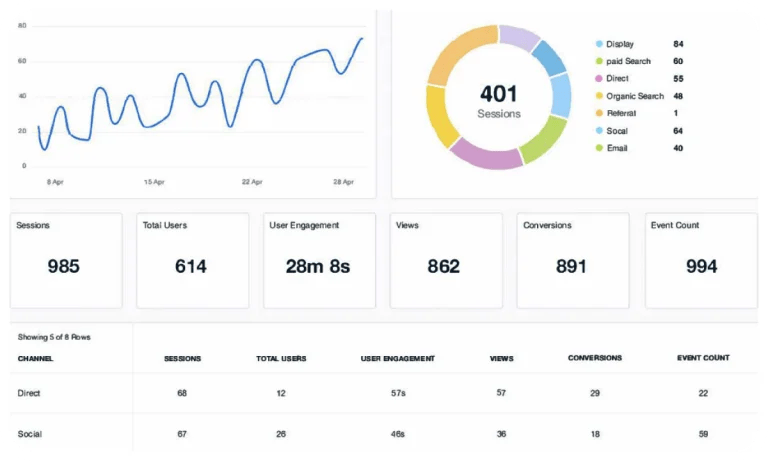Sort table by CONVERSIONS column header
Screen dimensions: 768x461
pyautogui.click(x=595, y=358)
